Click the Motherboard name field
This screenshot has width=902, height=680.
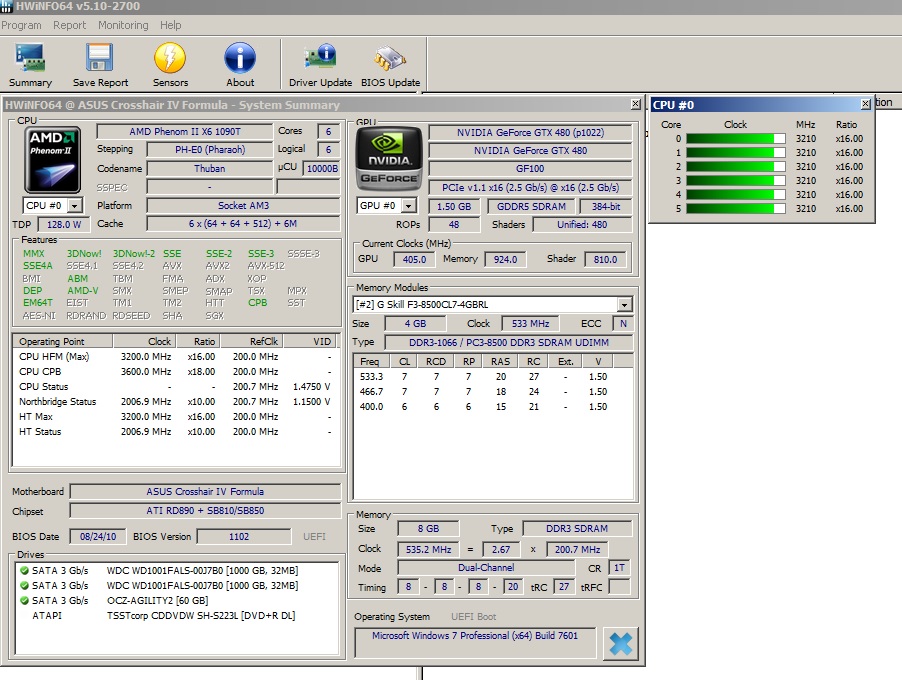click(206, 492)
